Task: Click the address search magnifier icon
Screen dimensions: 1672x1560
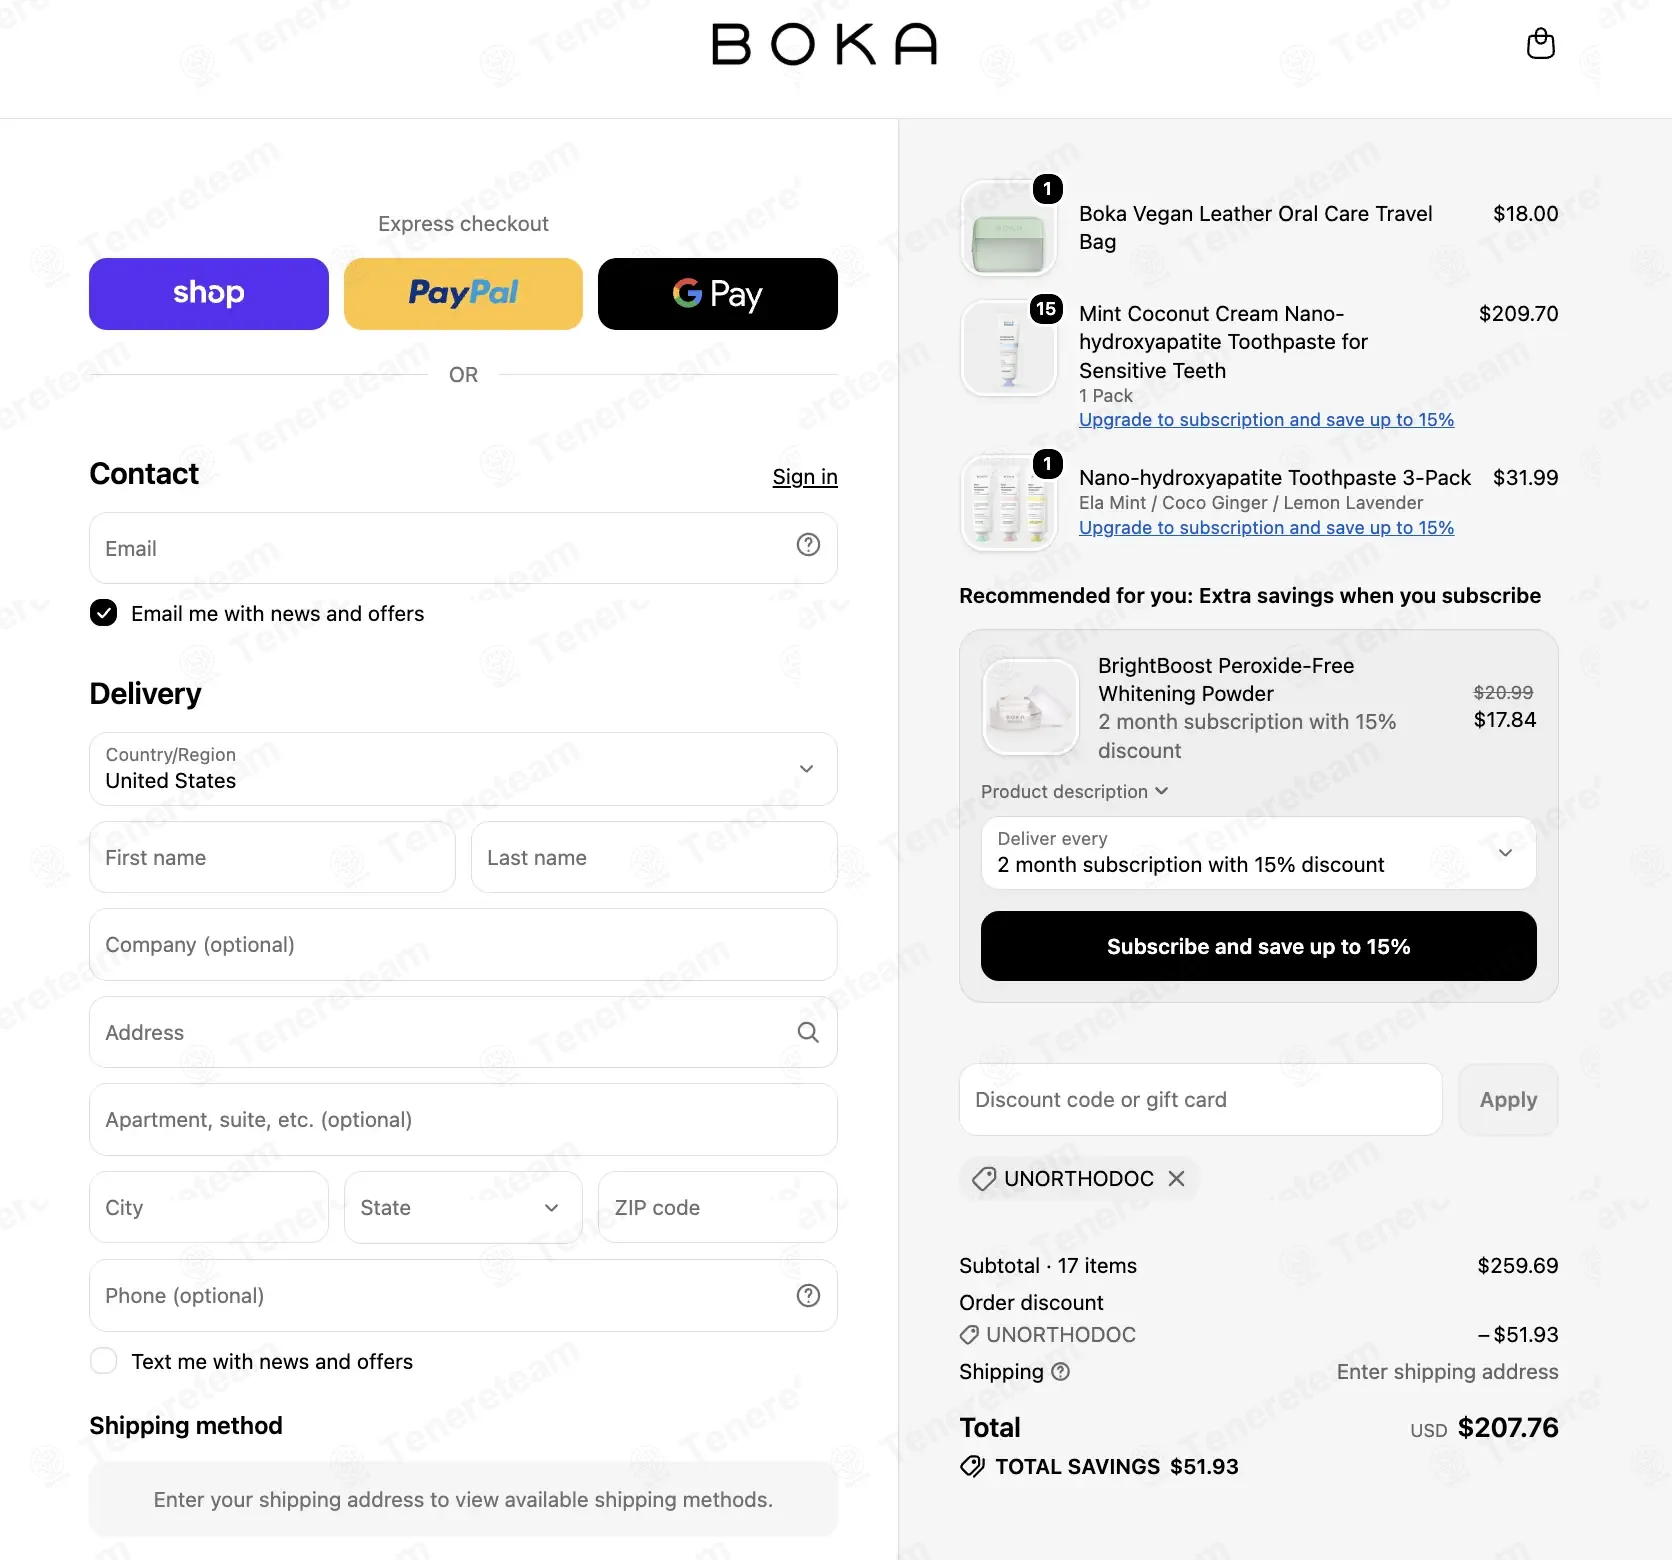Action: click(808, 1032)
